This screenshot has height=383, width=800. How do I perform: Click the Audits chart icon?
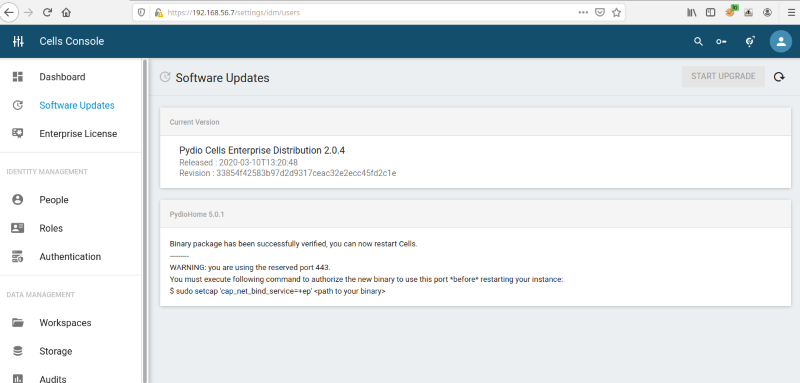(18, 378)
